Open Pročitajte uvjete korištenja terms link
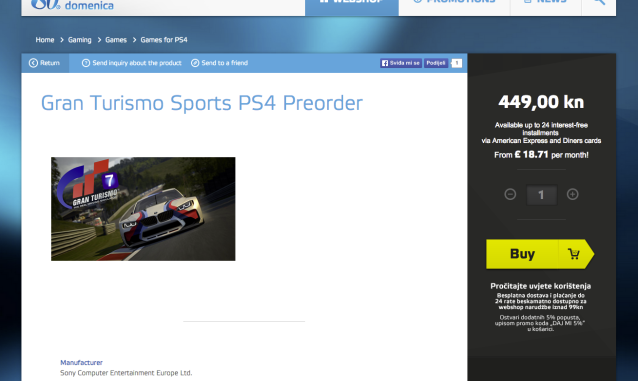The image size is (638, 381). click(x=541, y=286)
